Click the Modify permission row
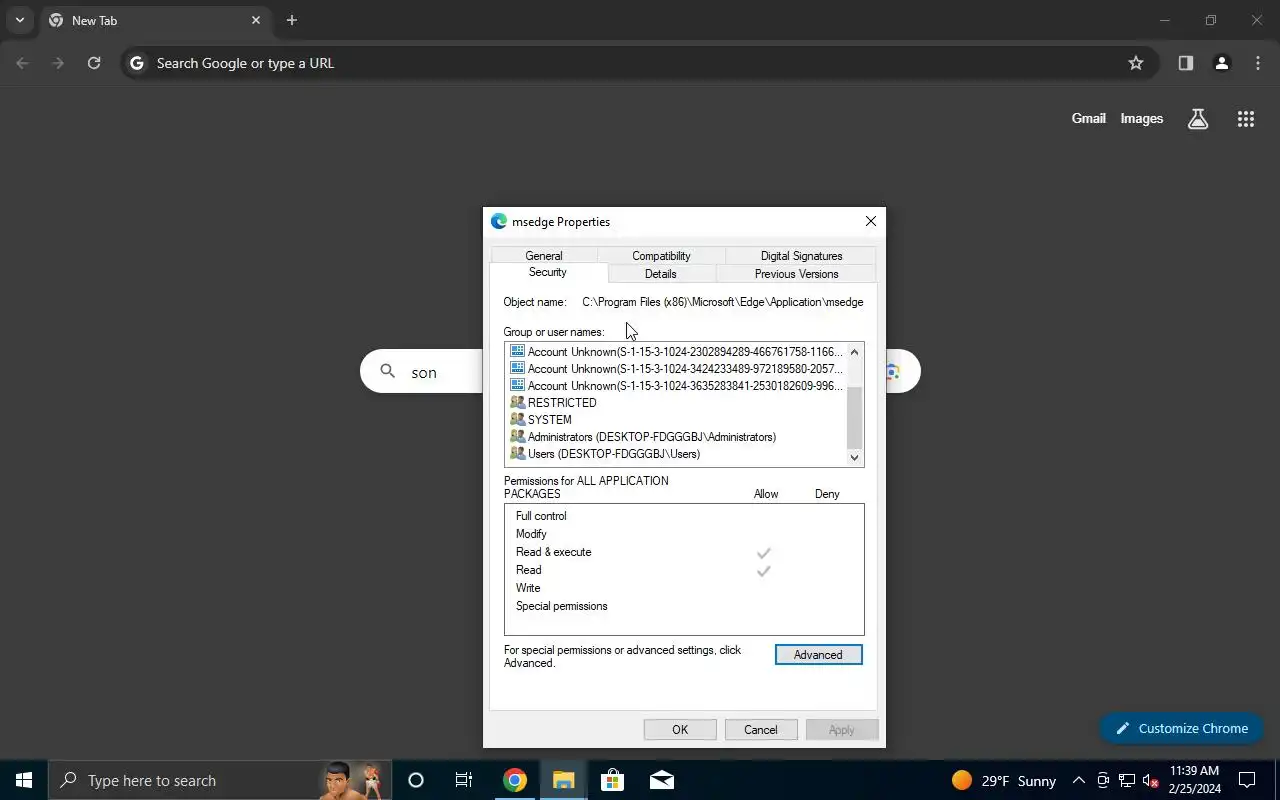The height and width of the screenshot is (800, 1280). [x=684, y=534]
